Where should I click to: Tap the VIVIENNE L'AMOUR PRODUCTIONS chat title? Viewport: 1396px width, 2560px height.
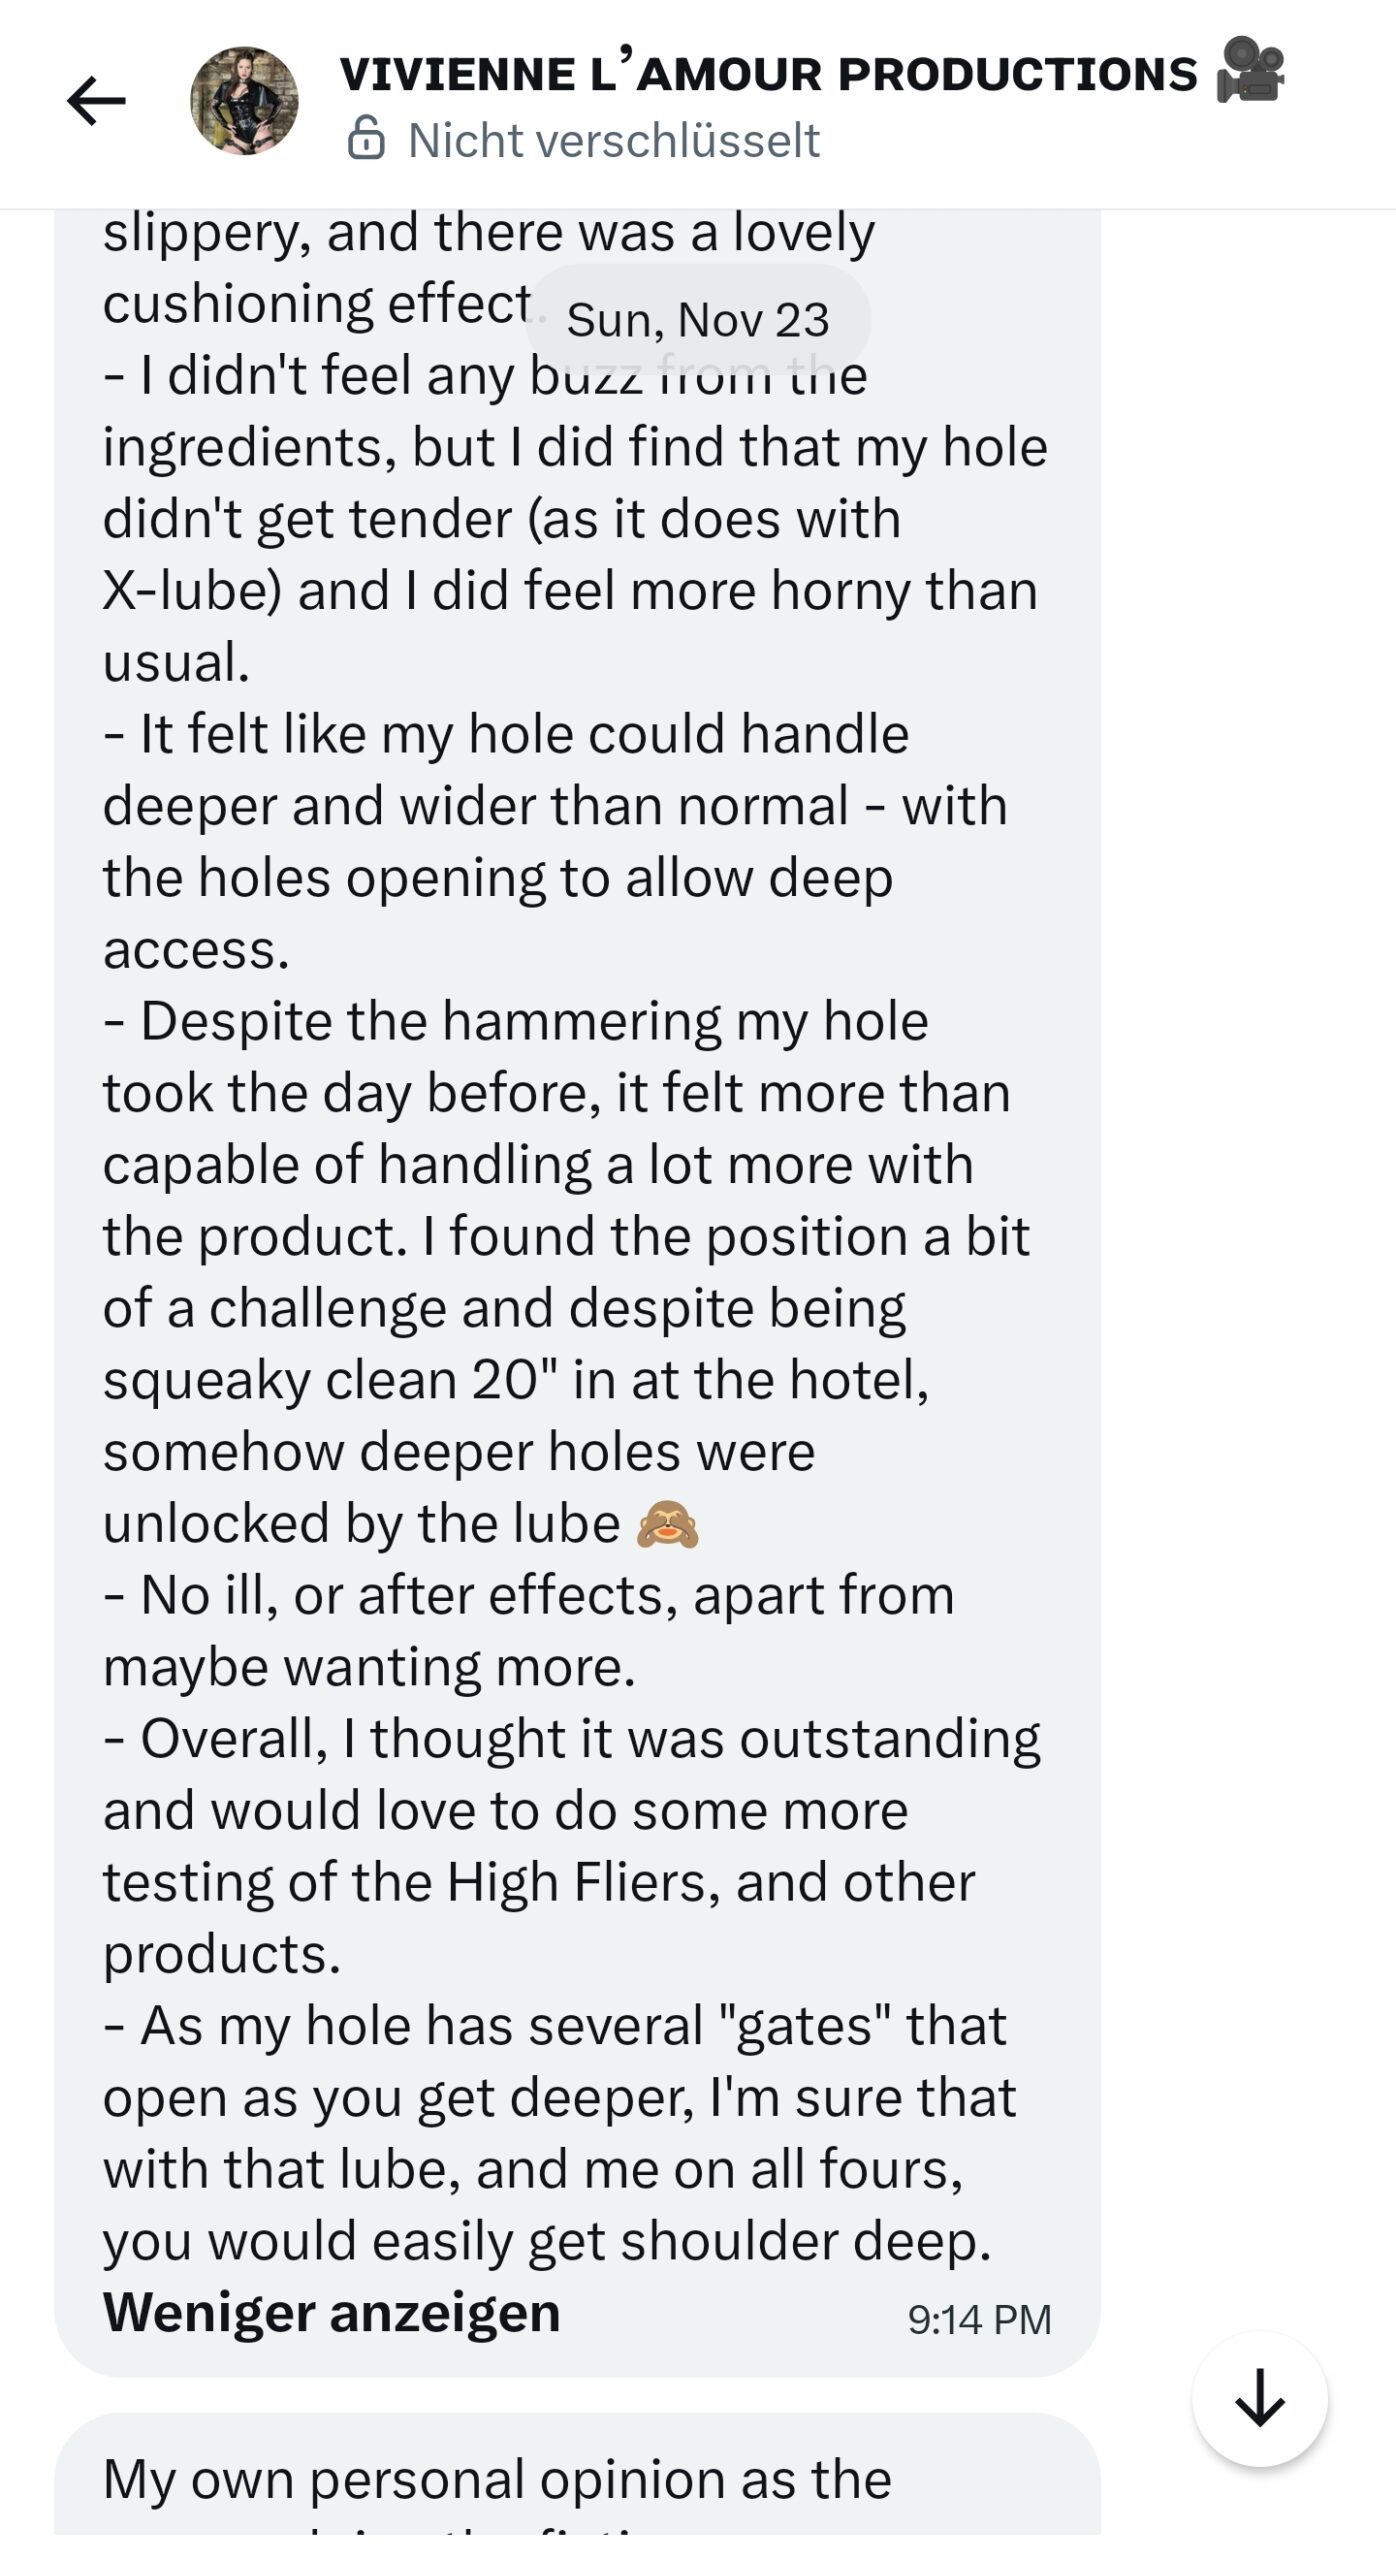coord(768,74)
